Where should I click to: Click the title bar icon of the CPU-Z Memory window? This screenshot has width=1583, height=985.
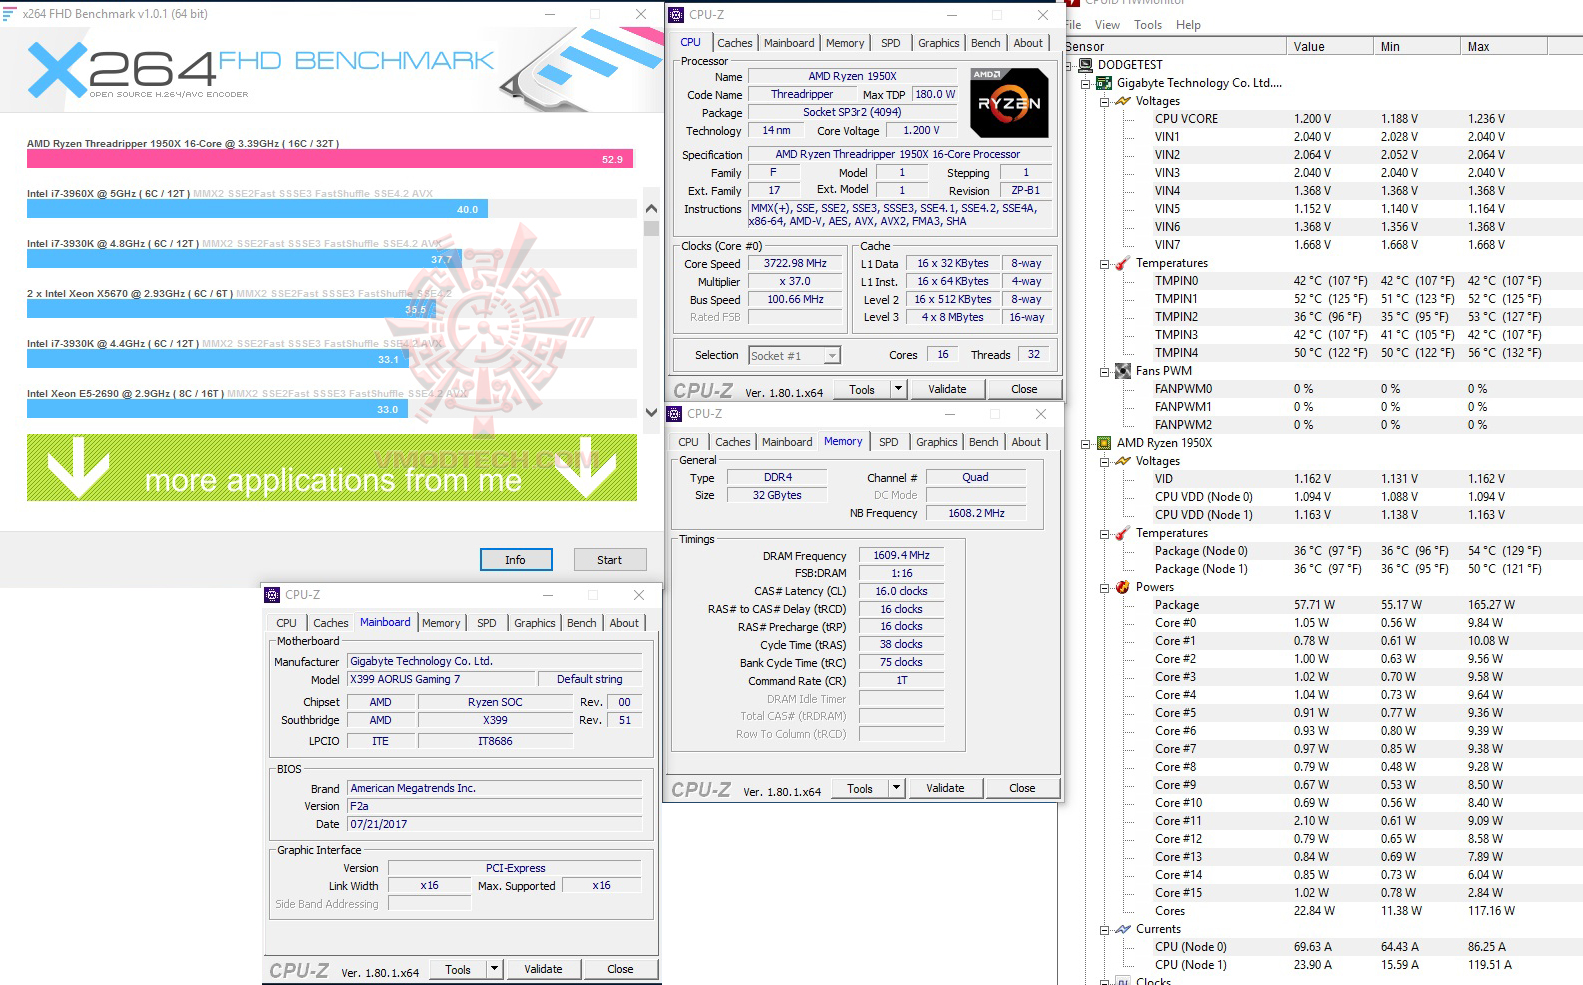(675, 414)
